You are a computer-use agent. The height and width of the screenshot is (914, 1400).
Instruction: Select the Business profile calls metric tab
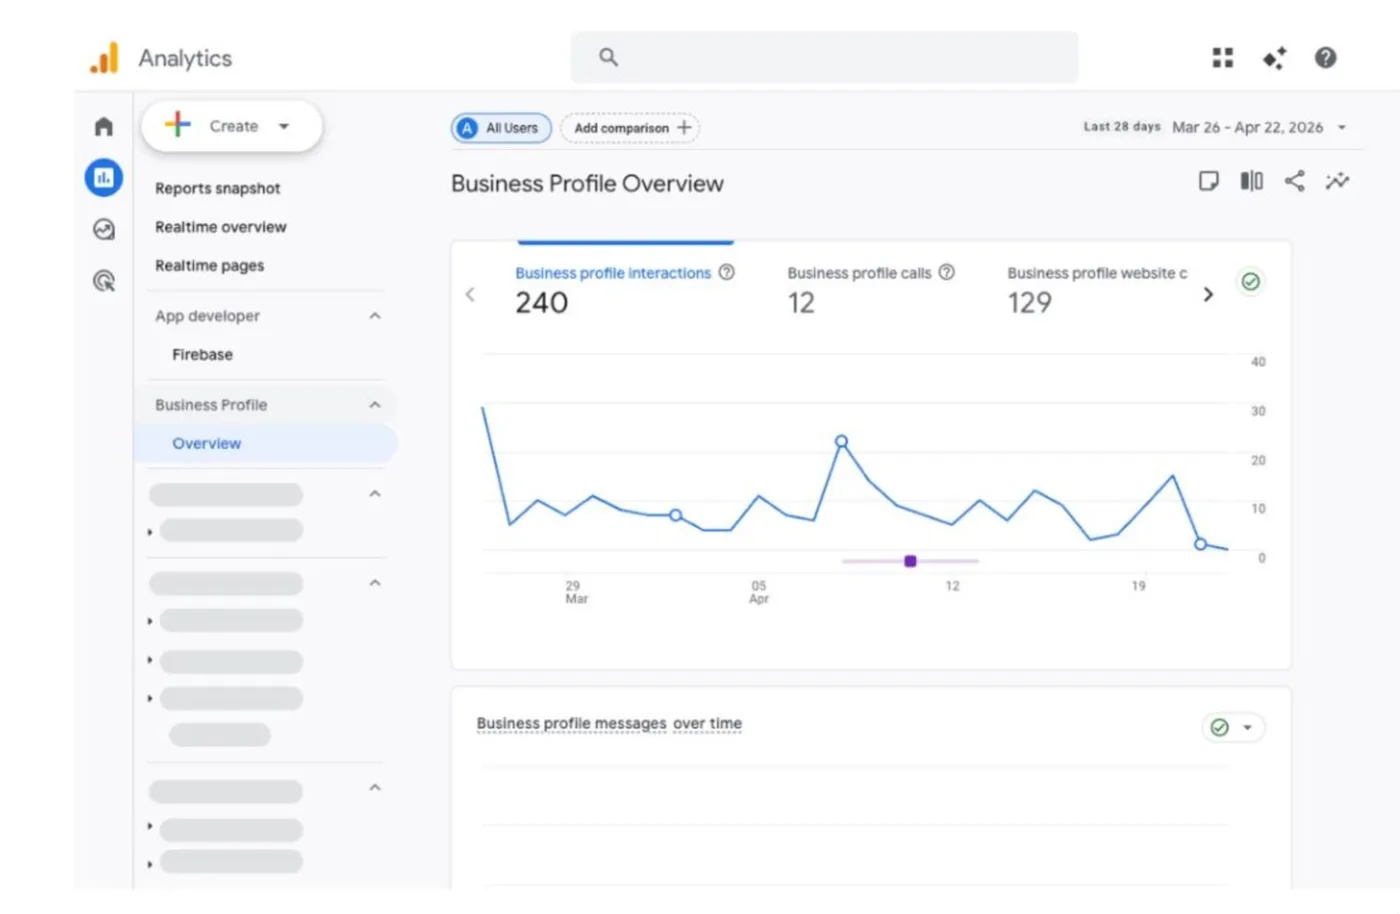click(871, 288)
